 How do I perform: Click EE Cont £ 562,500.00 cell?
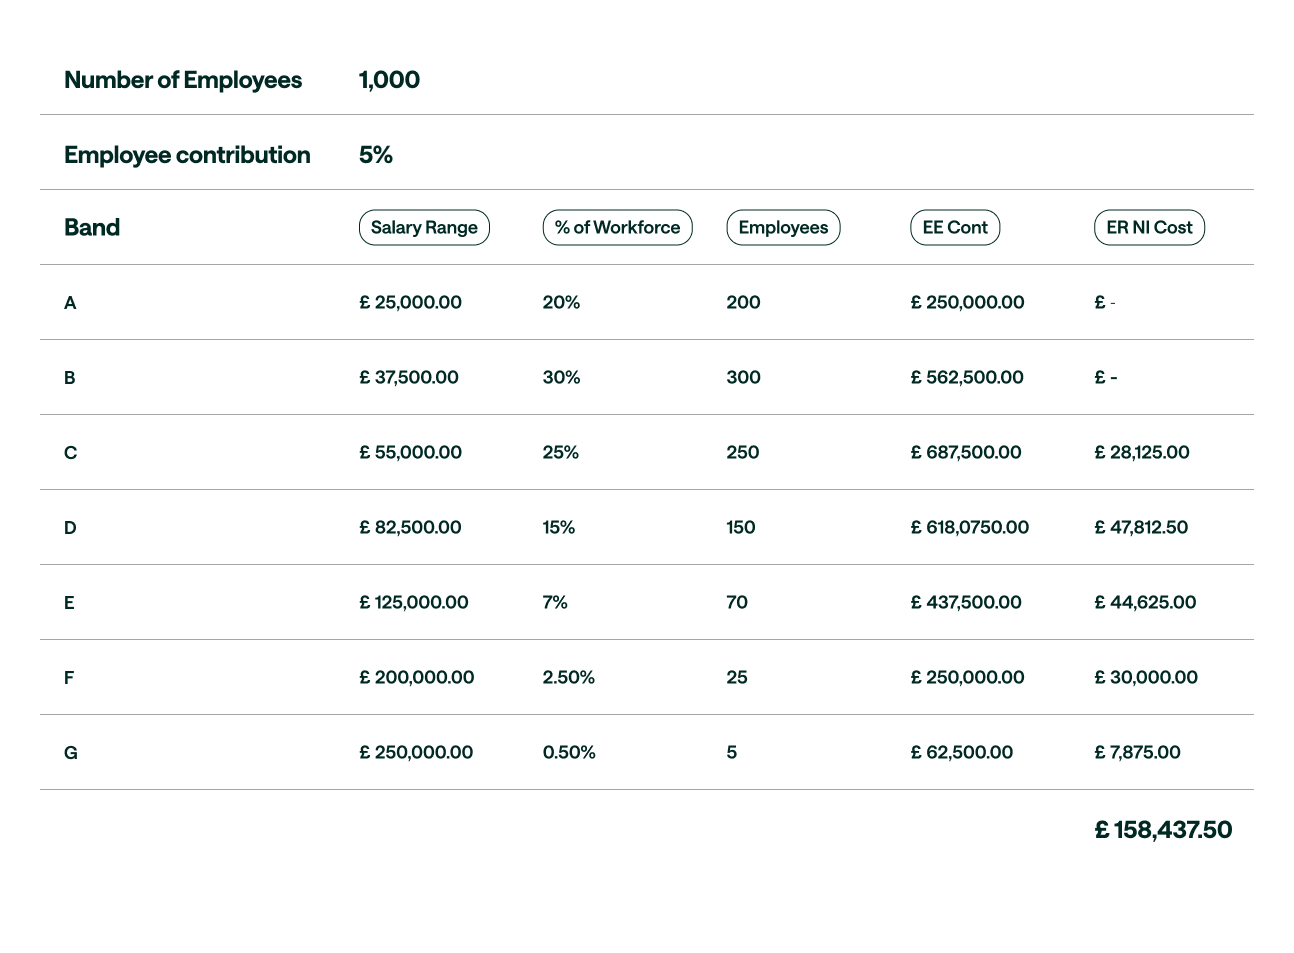[x=967, y=377]
